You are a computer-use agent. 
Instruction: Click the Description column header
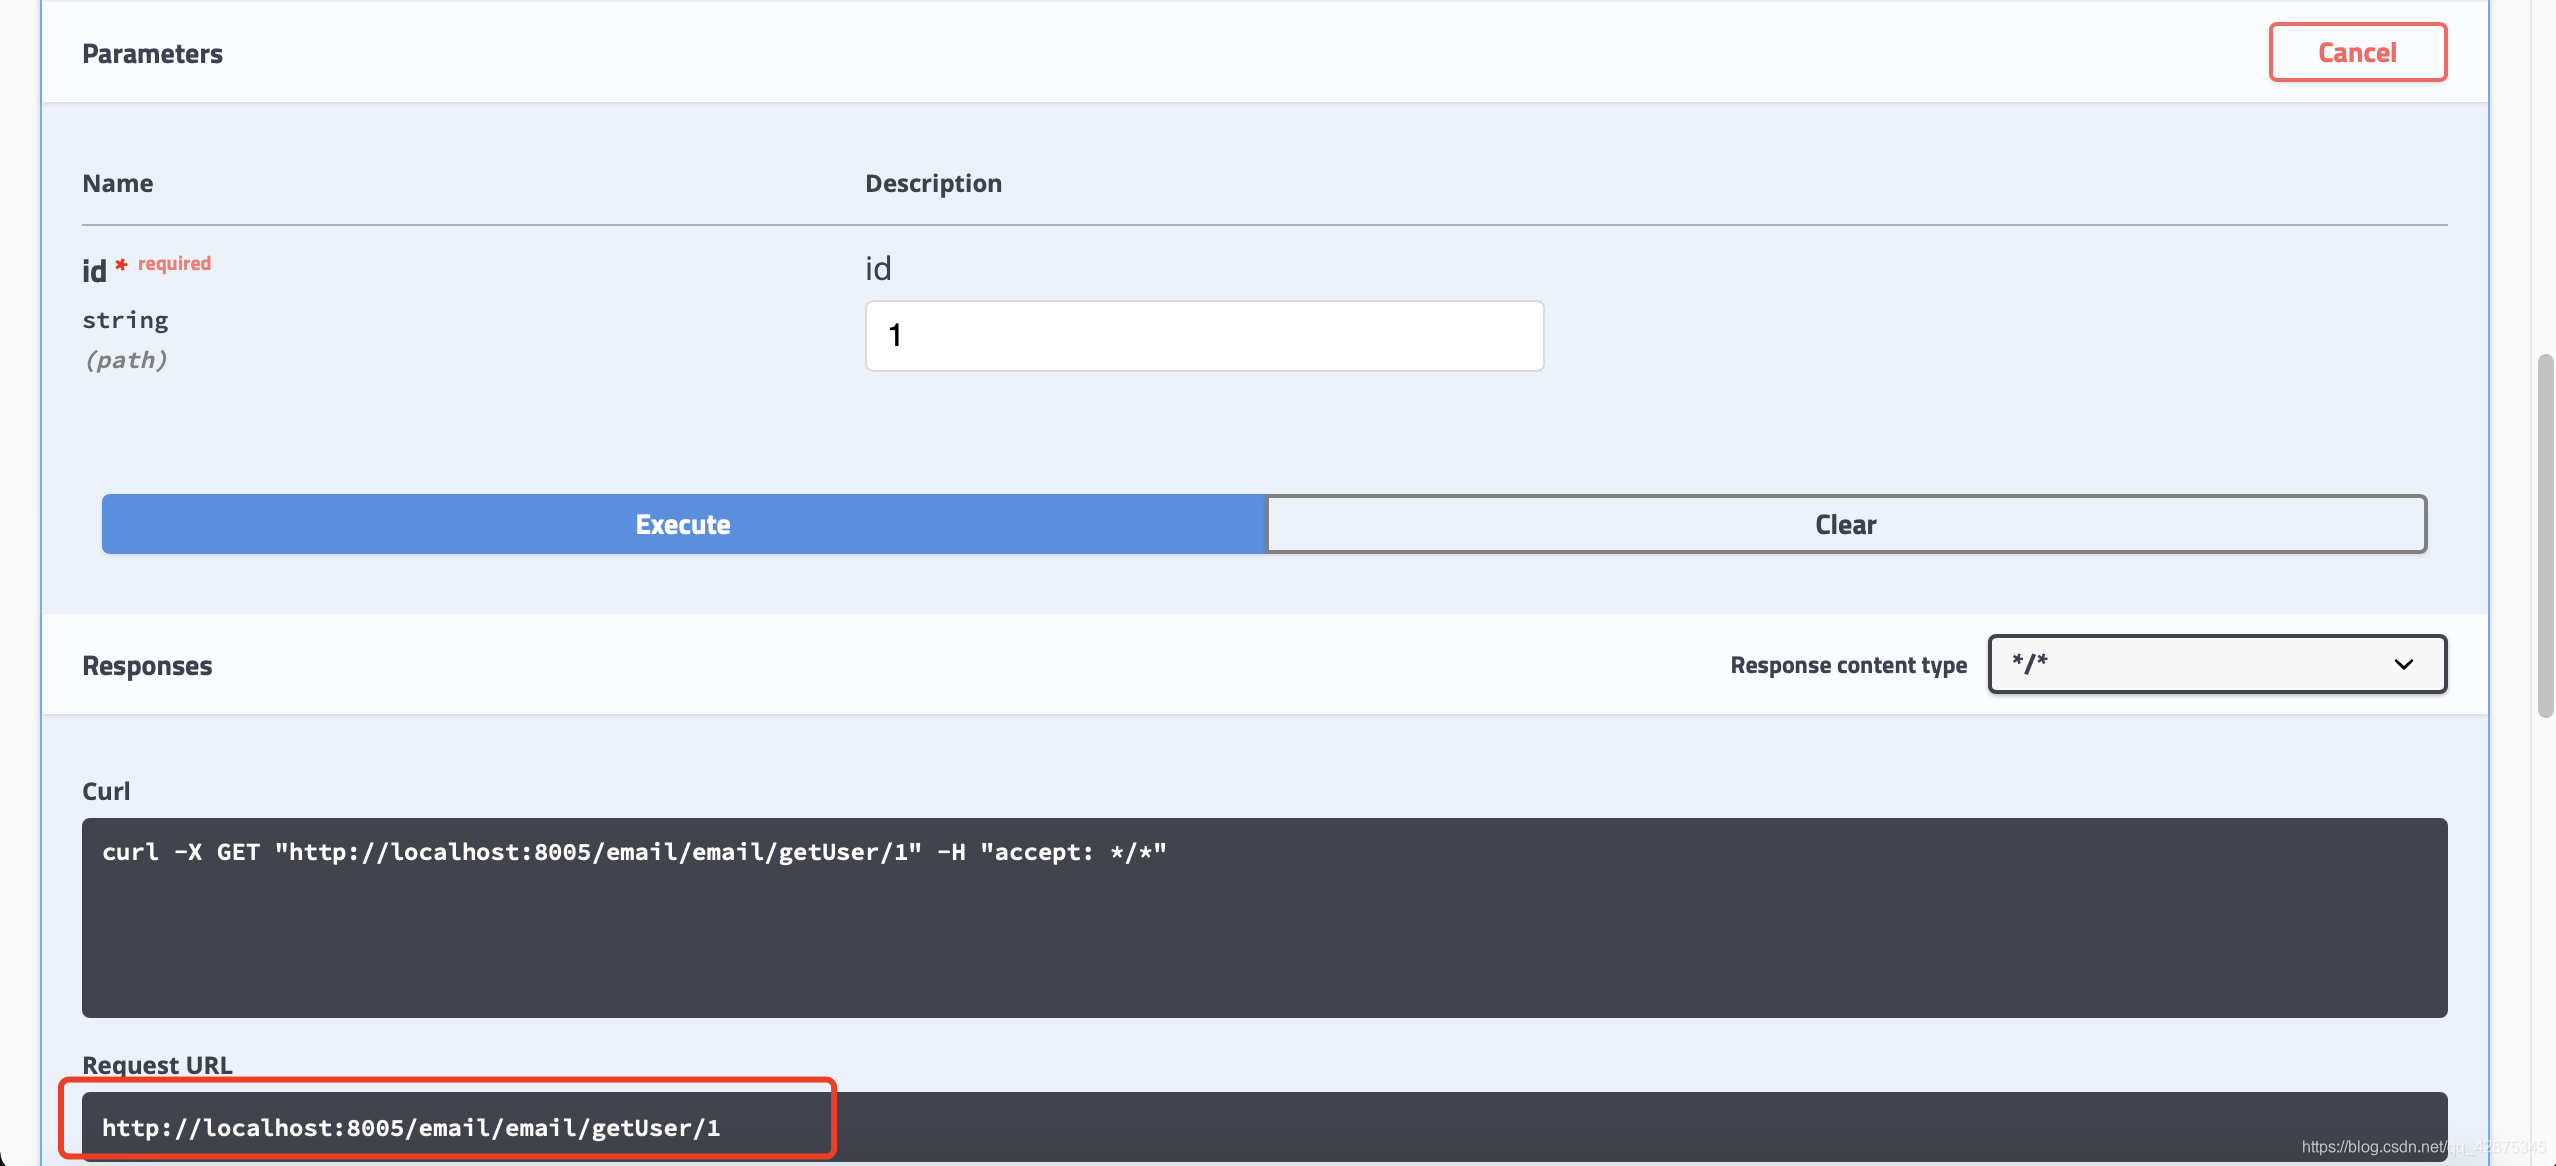click(933, 183)
